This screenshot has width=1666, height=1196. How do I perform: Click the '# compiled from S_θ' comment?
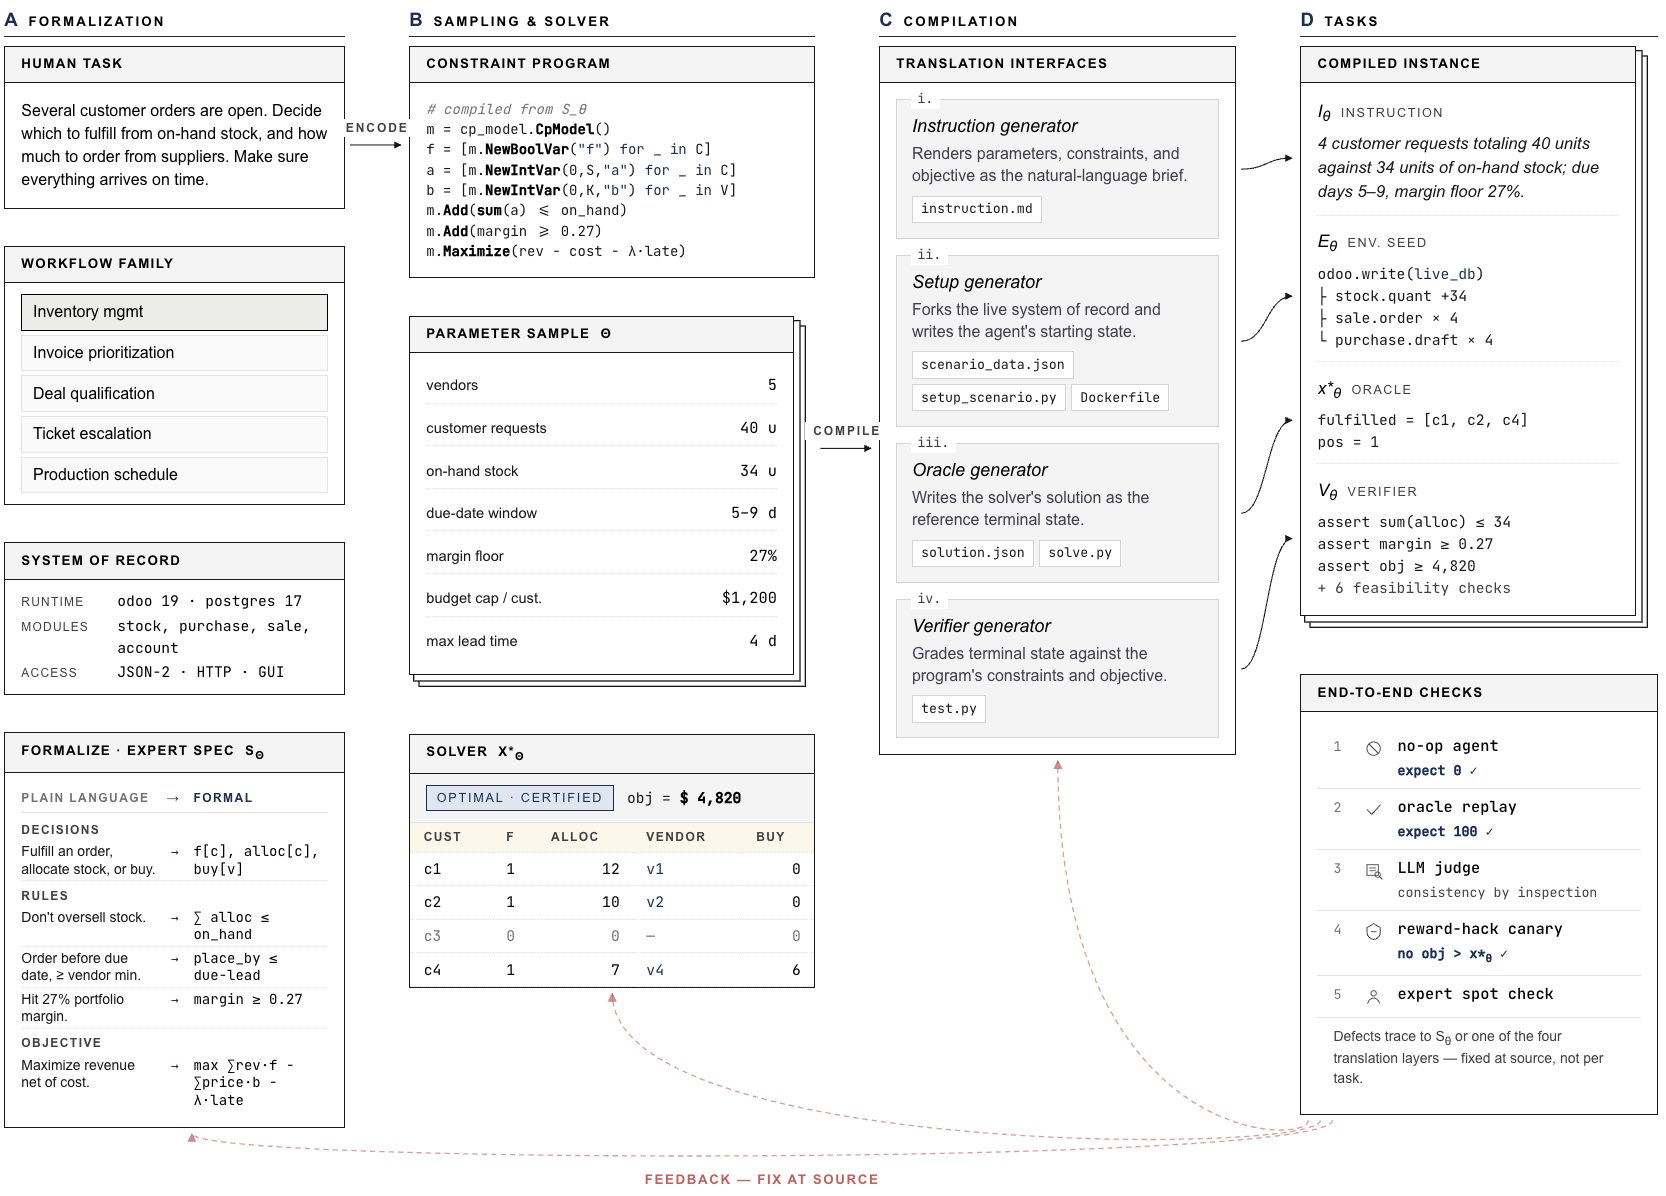[507, 110]
